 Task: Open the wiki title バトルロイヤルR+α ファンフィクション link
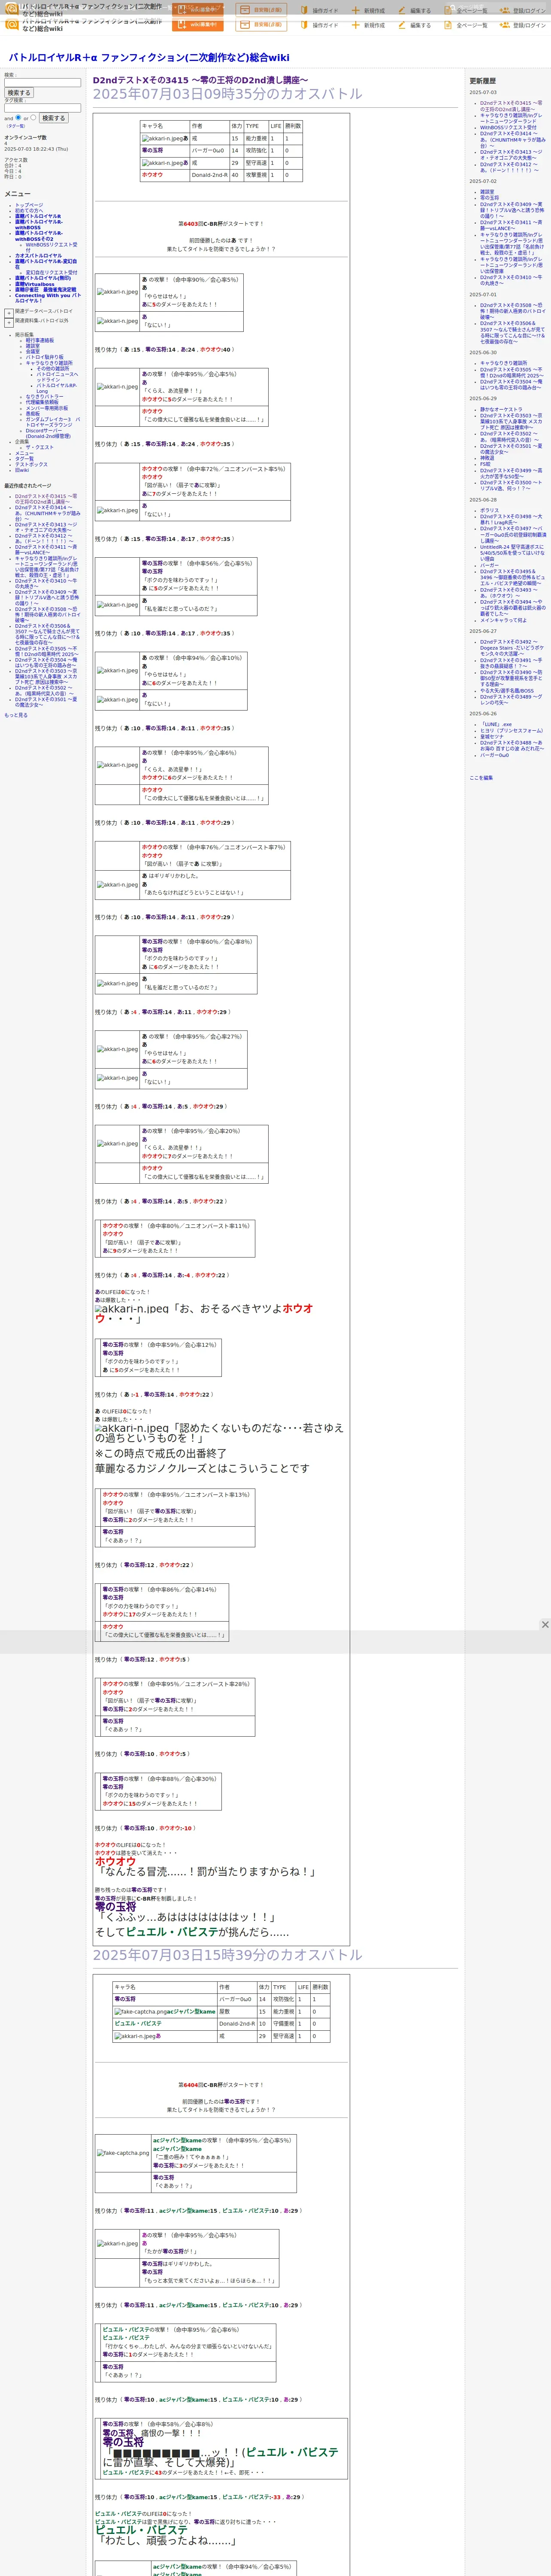pyautogui.click(x=149, y=57)
